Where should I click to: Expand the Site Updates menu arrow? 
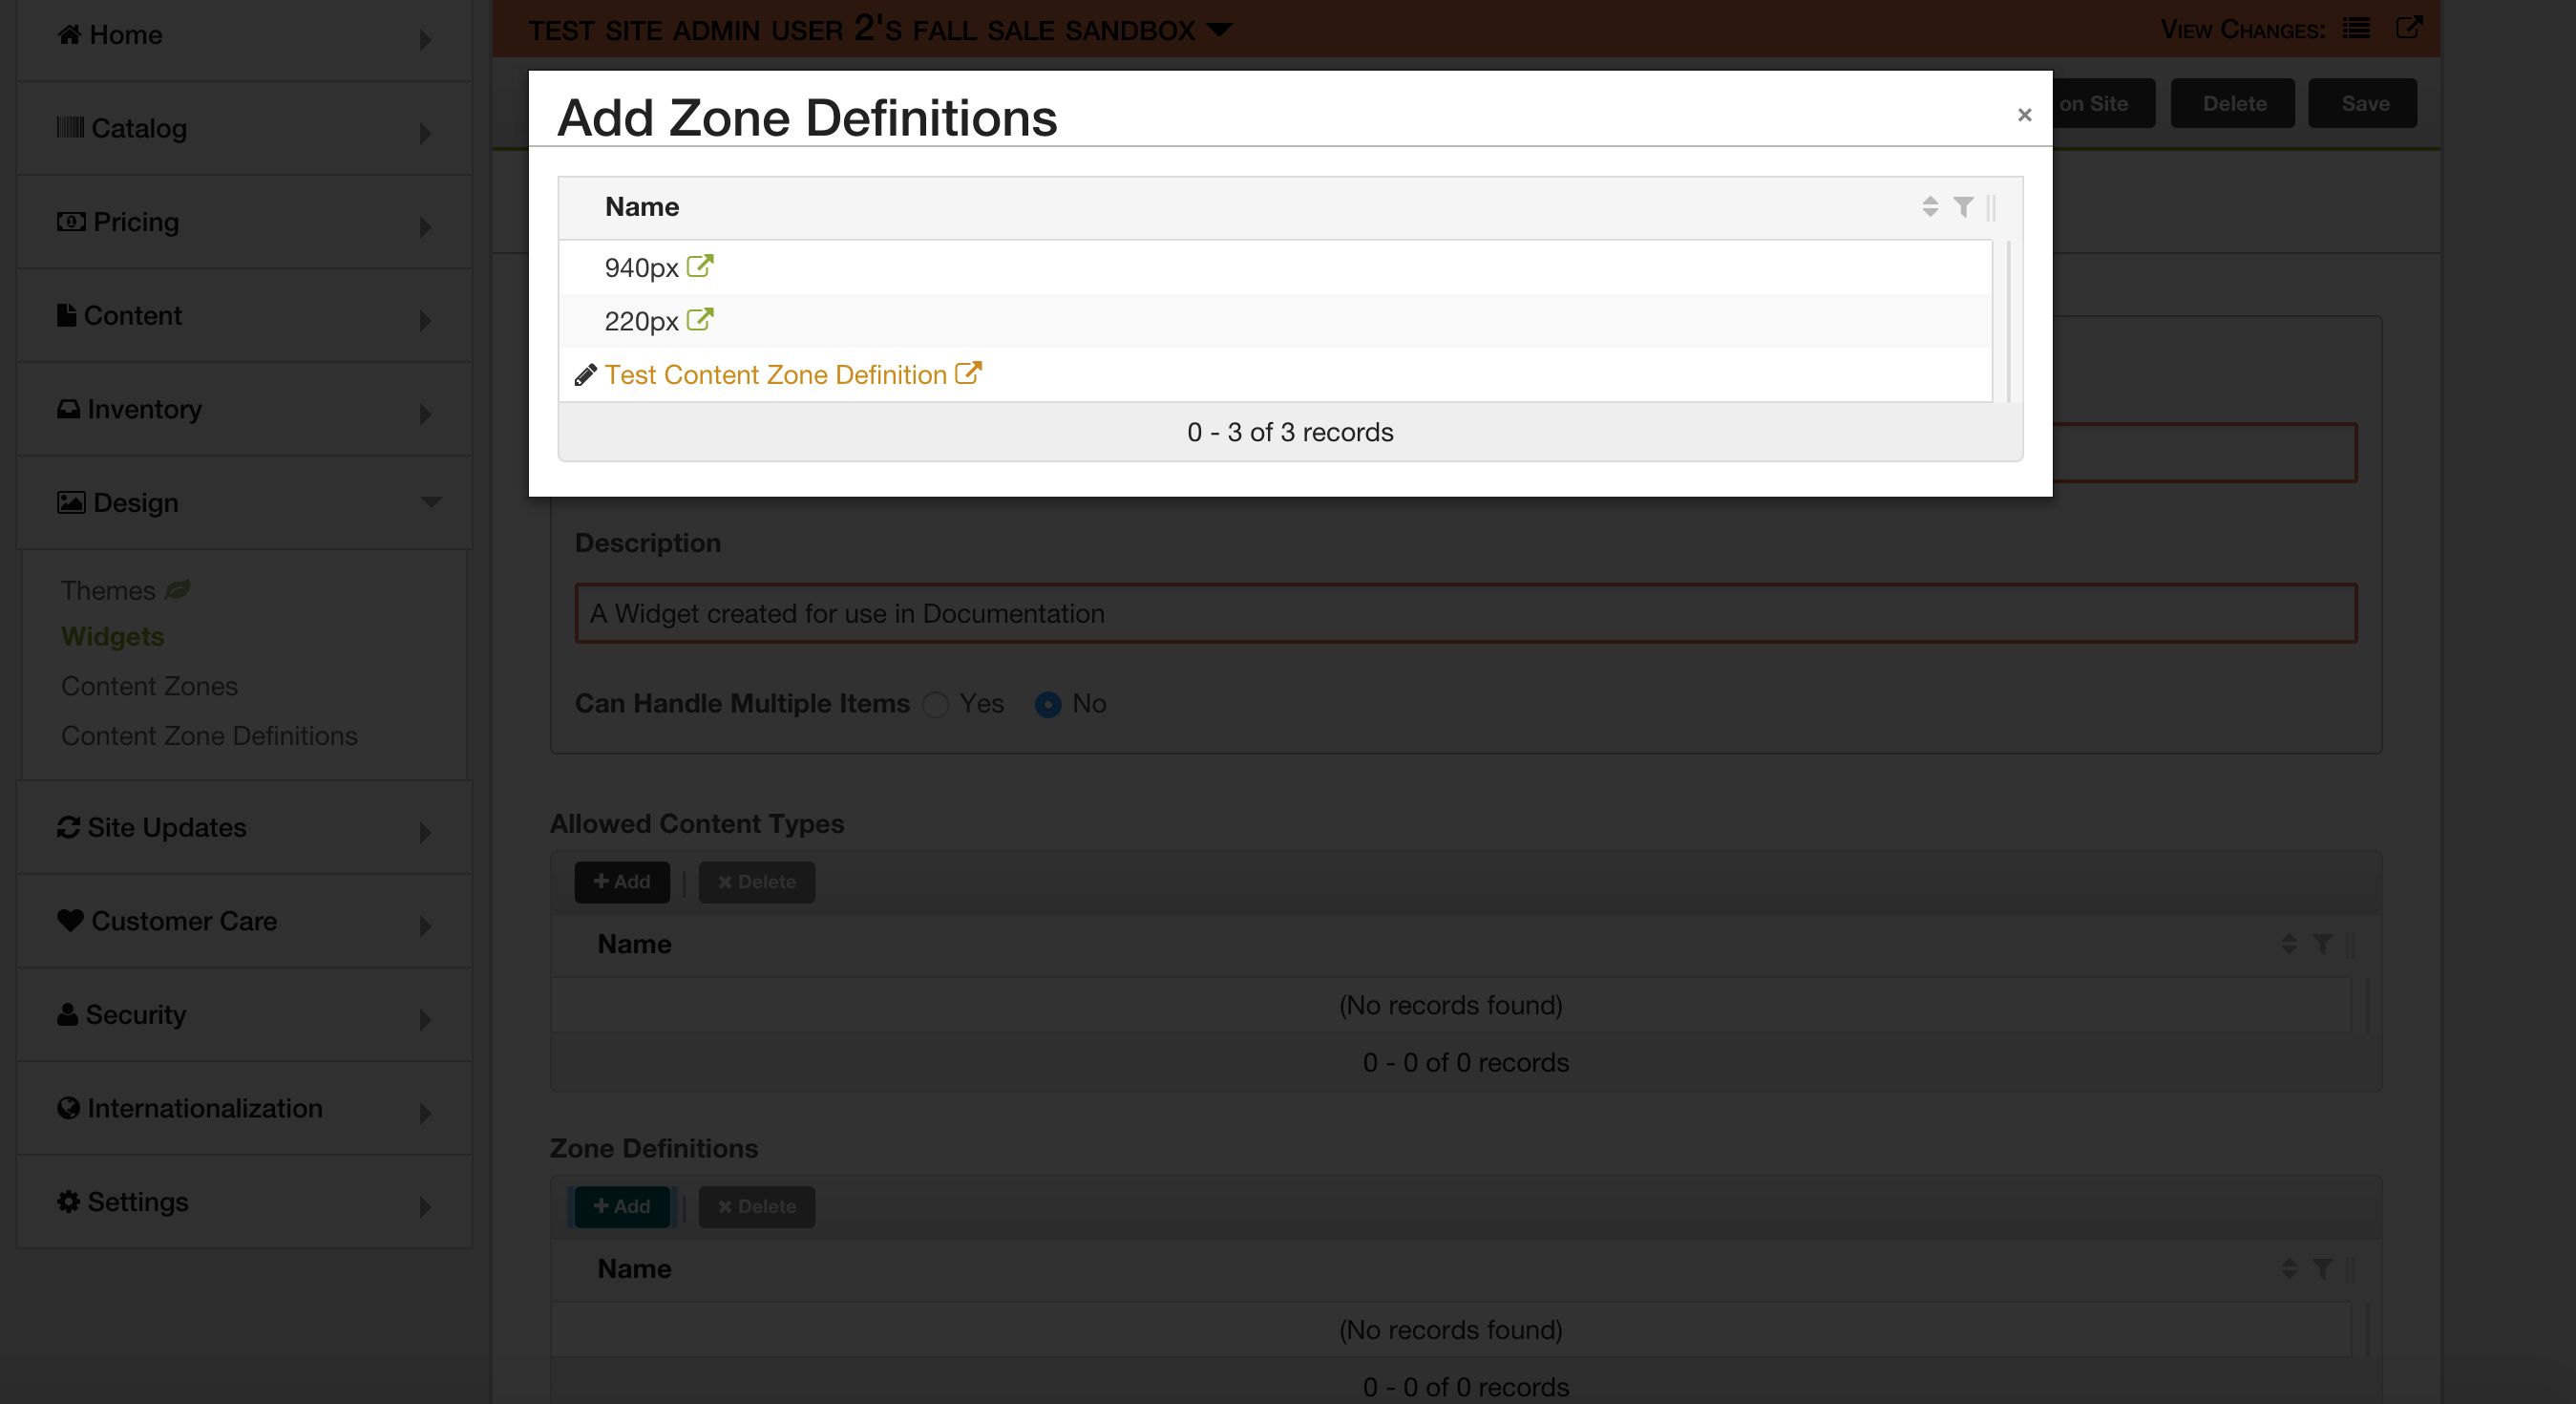pyautogui.click(x=425, y=832)
